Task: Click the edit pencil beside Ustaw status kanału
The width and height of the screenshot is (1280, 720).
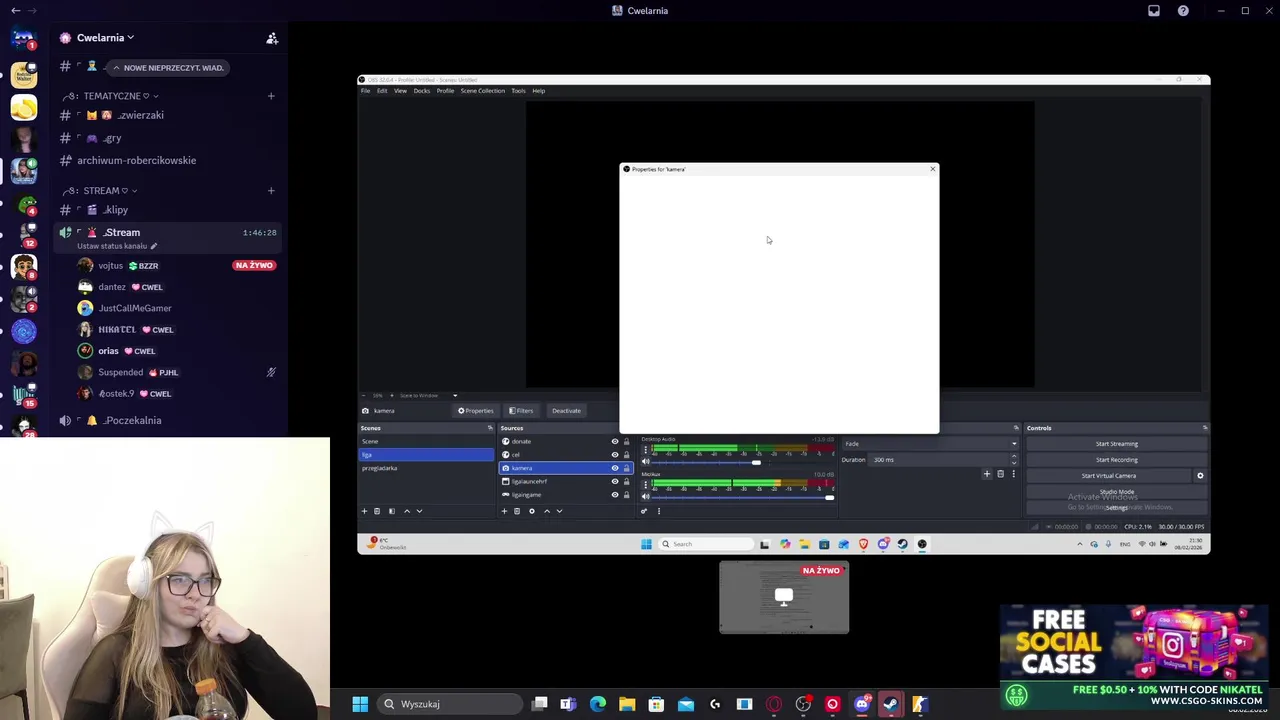Action: coord(154,246)
